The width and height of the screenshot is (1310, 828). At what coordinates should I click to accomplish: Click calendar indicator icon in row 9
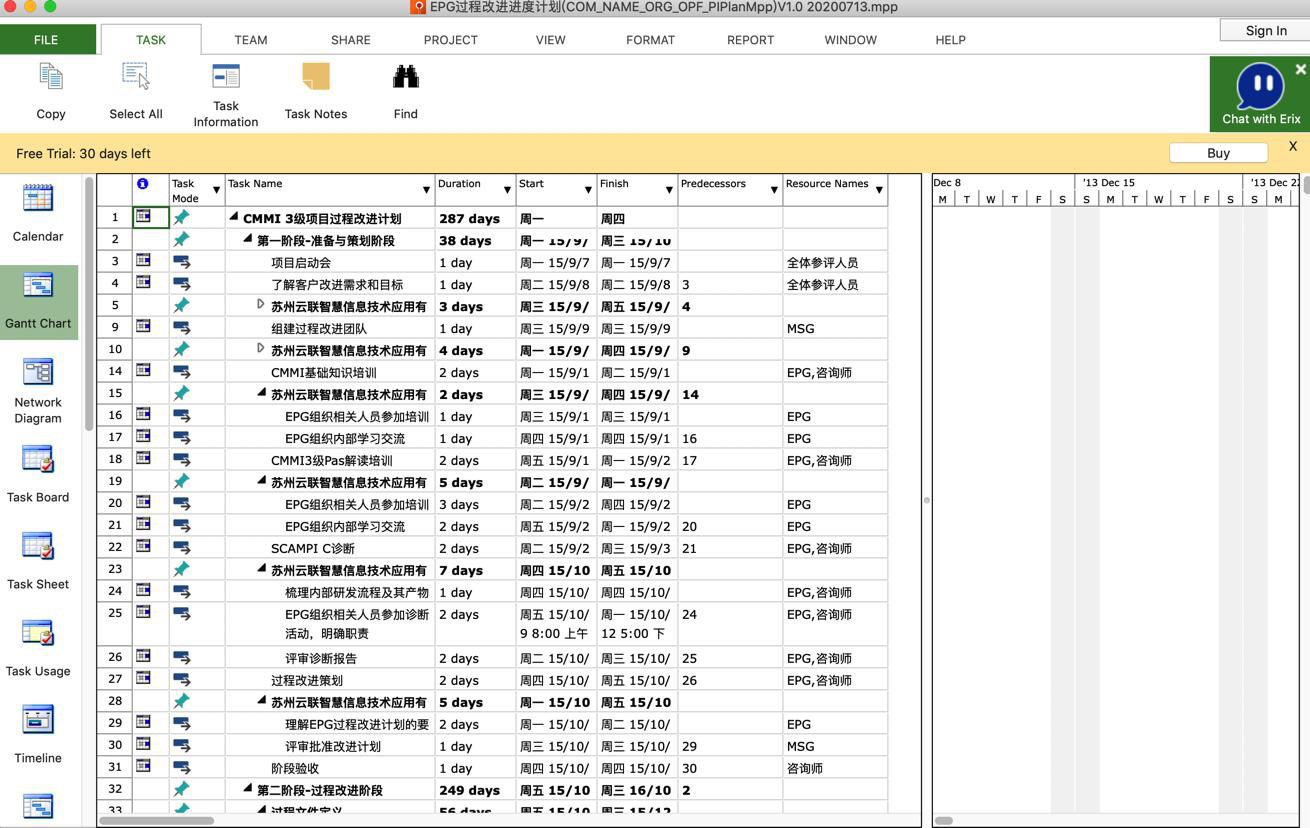(143, 327)
